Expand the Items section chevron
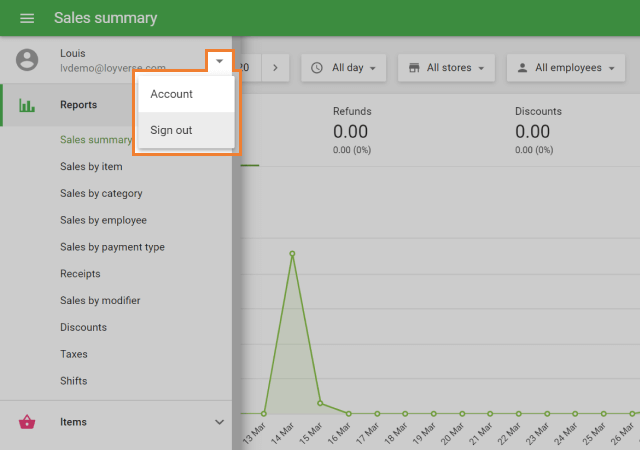This screenshot has height=450, width=640. pos(220,422)
